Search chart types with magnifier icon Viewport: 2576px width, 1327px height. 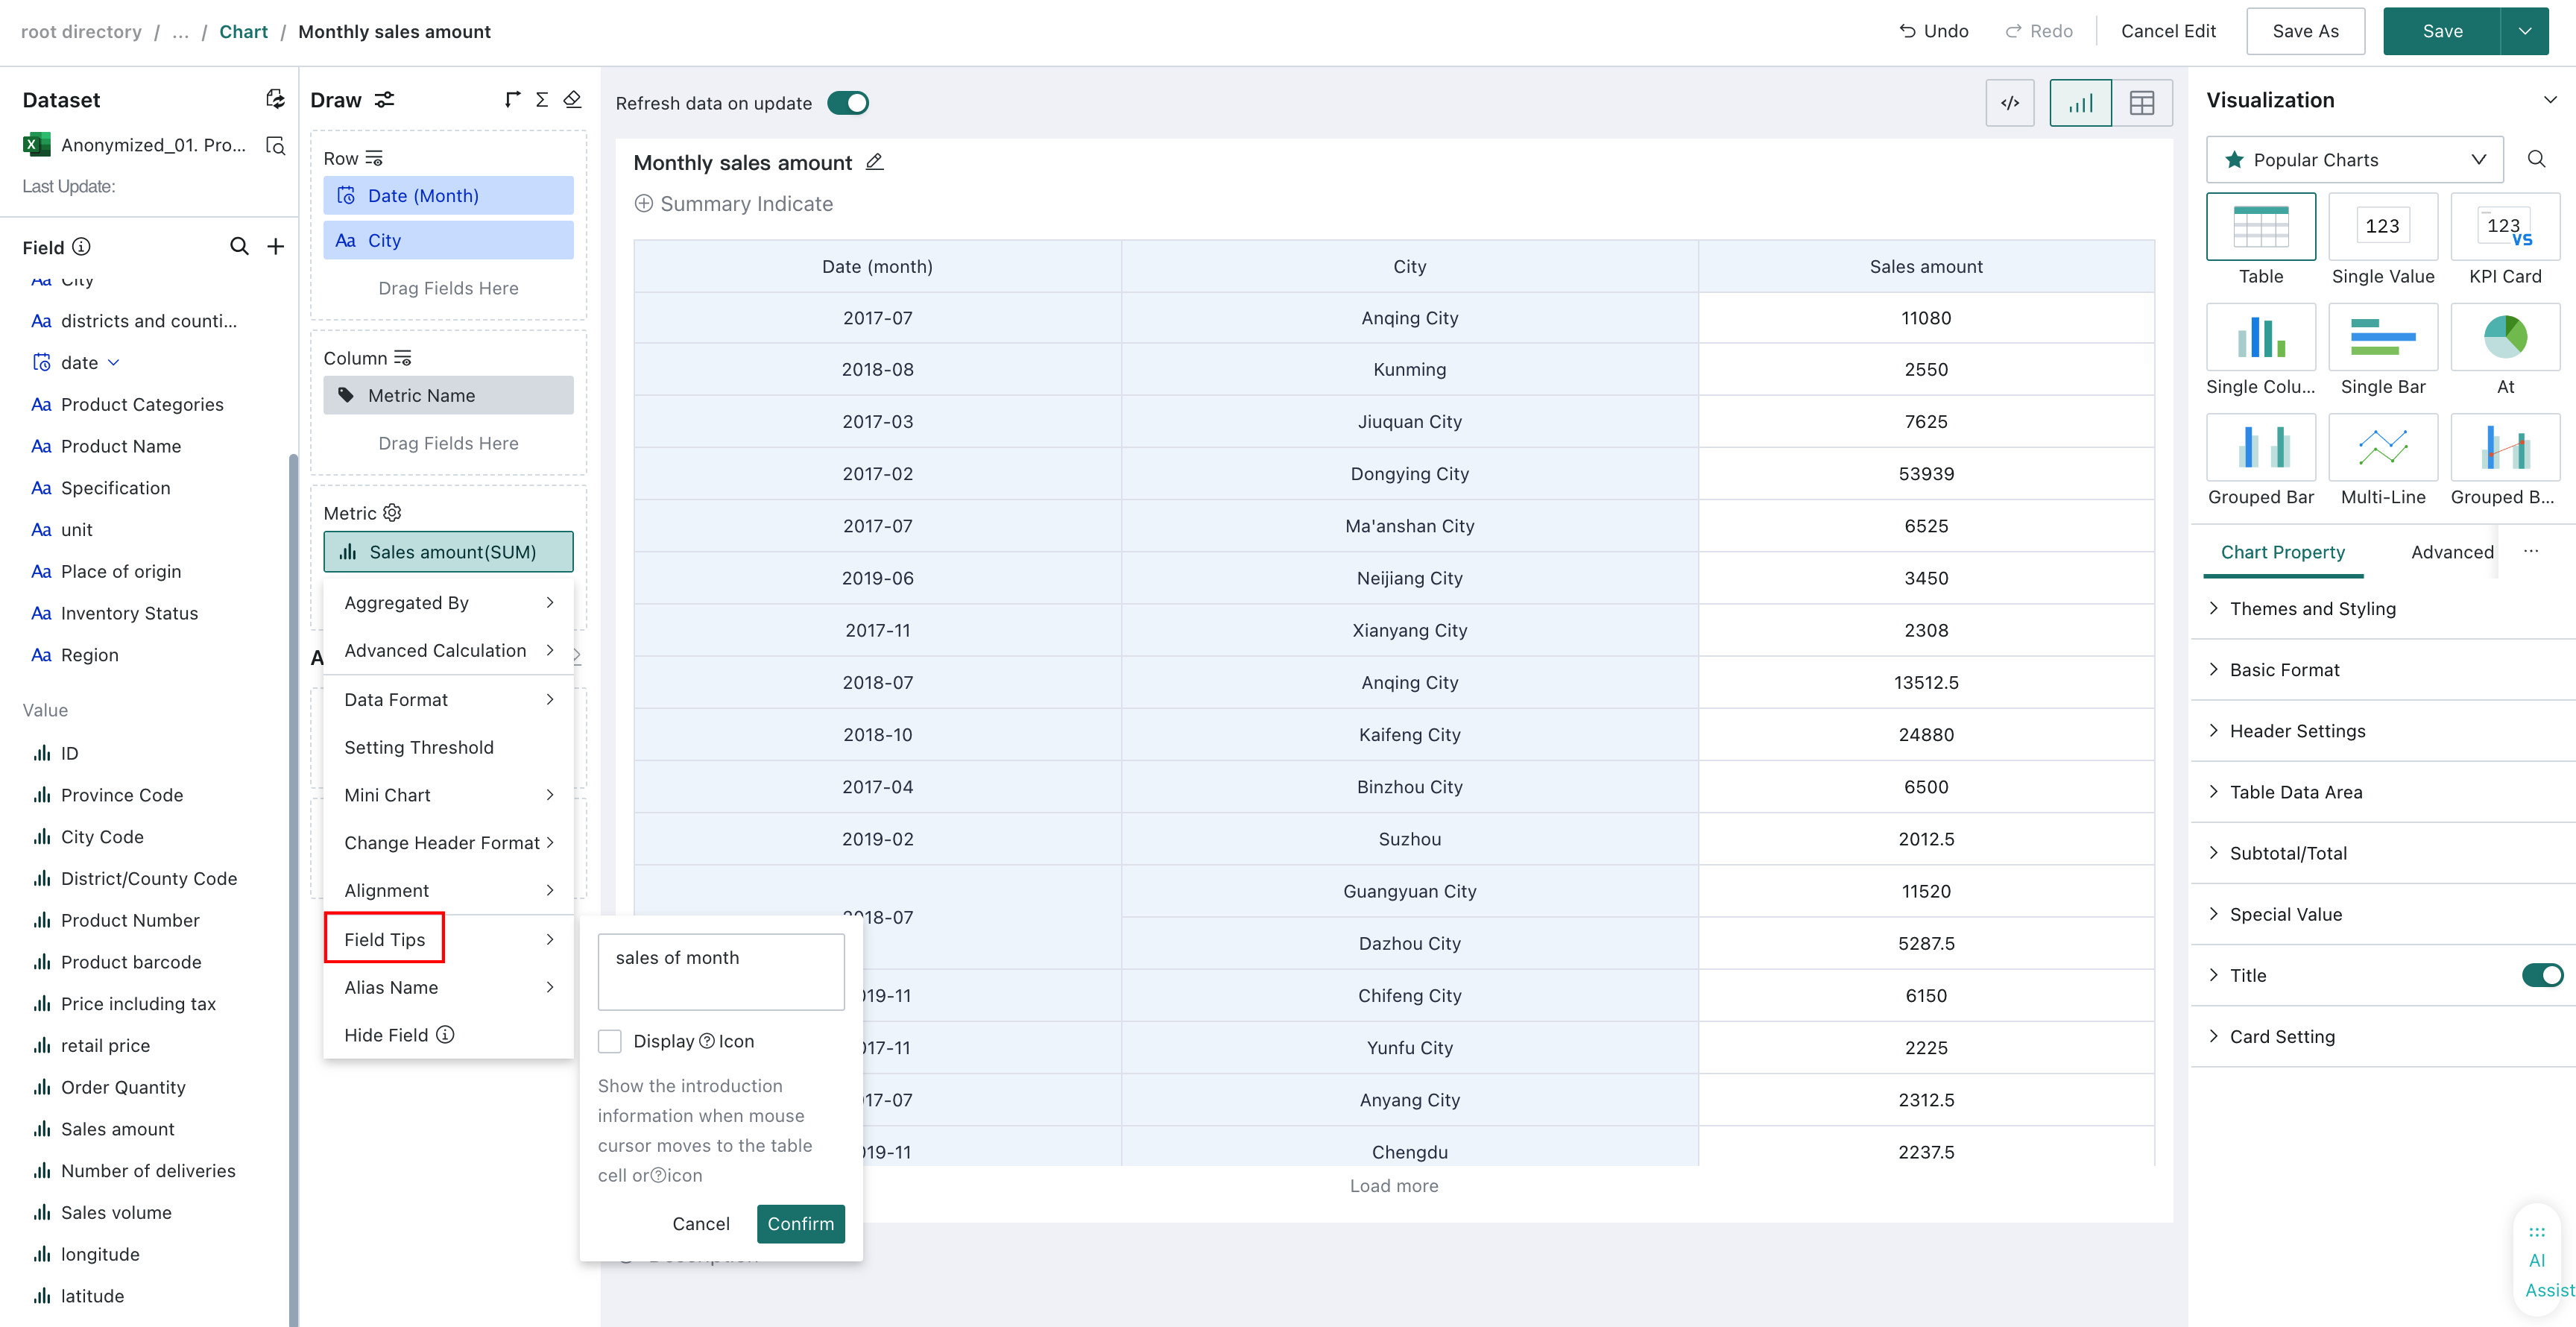(x=2536, y=159)
